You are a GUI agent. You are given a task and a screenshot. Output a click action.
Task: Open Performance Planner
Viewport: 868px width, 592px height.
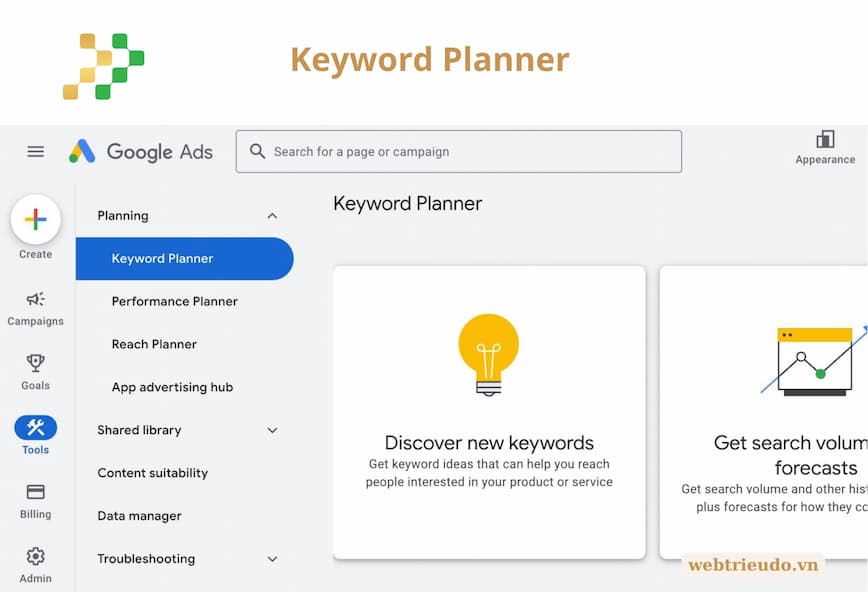(x=174, y=301)
